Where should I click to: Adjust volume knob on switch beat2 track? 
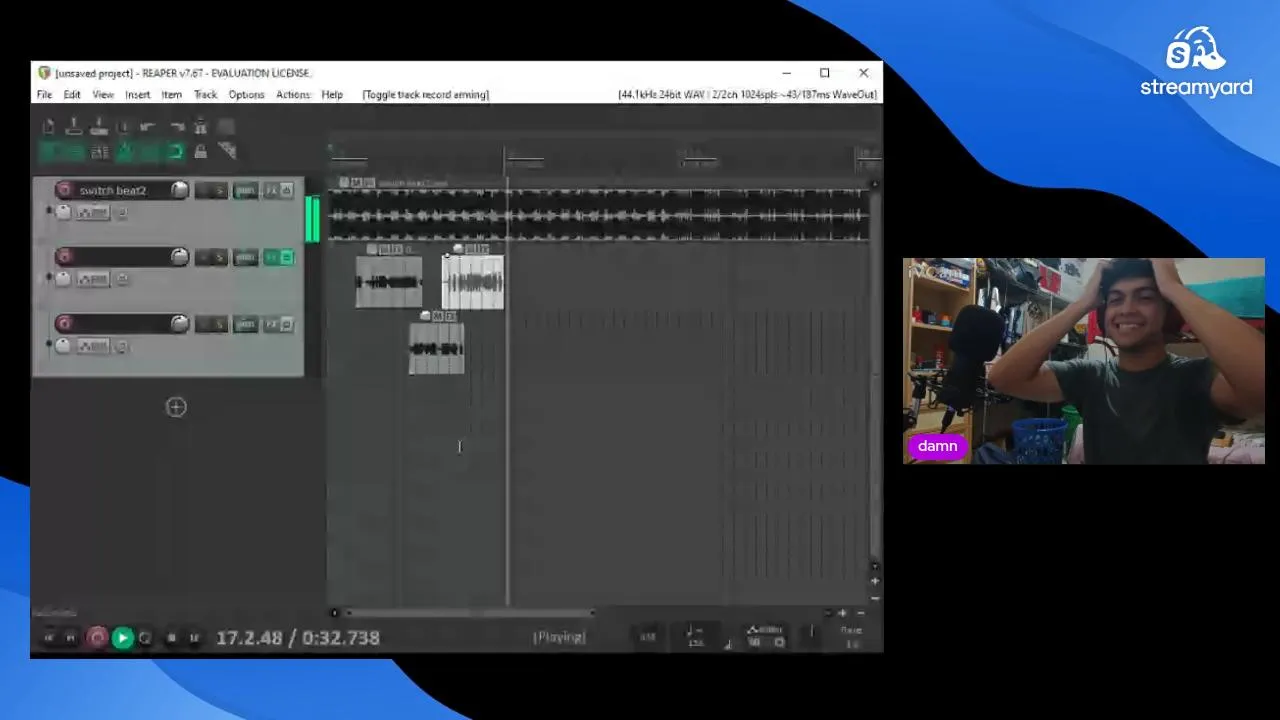coord(180,190)
